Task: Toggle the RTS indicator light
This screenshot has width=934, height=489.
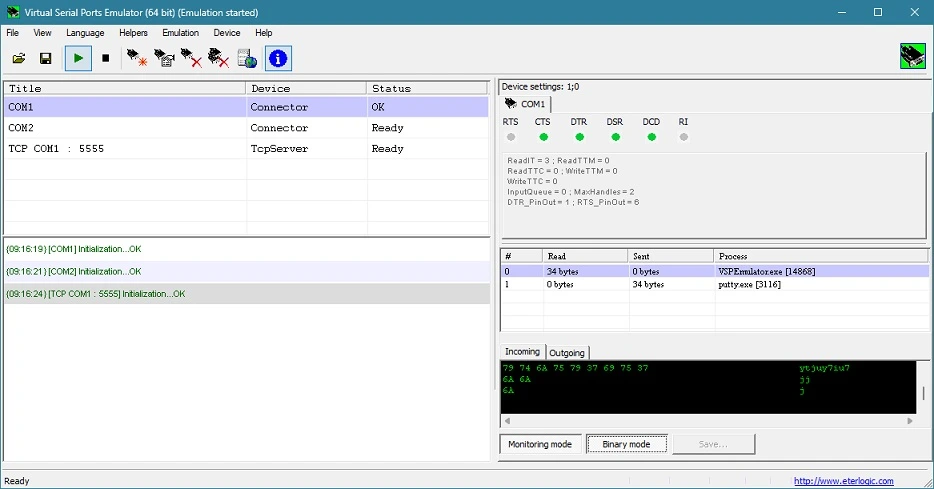Action: (x=510, y=137)
